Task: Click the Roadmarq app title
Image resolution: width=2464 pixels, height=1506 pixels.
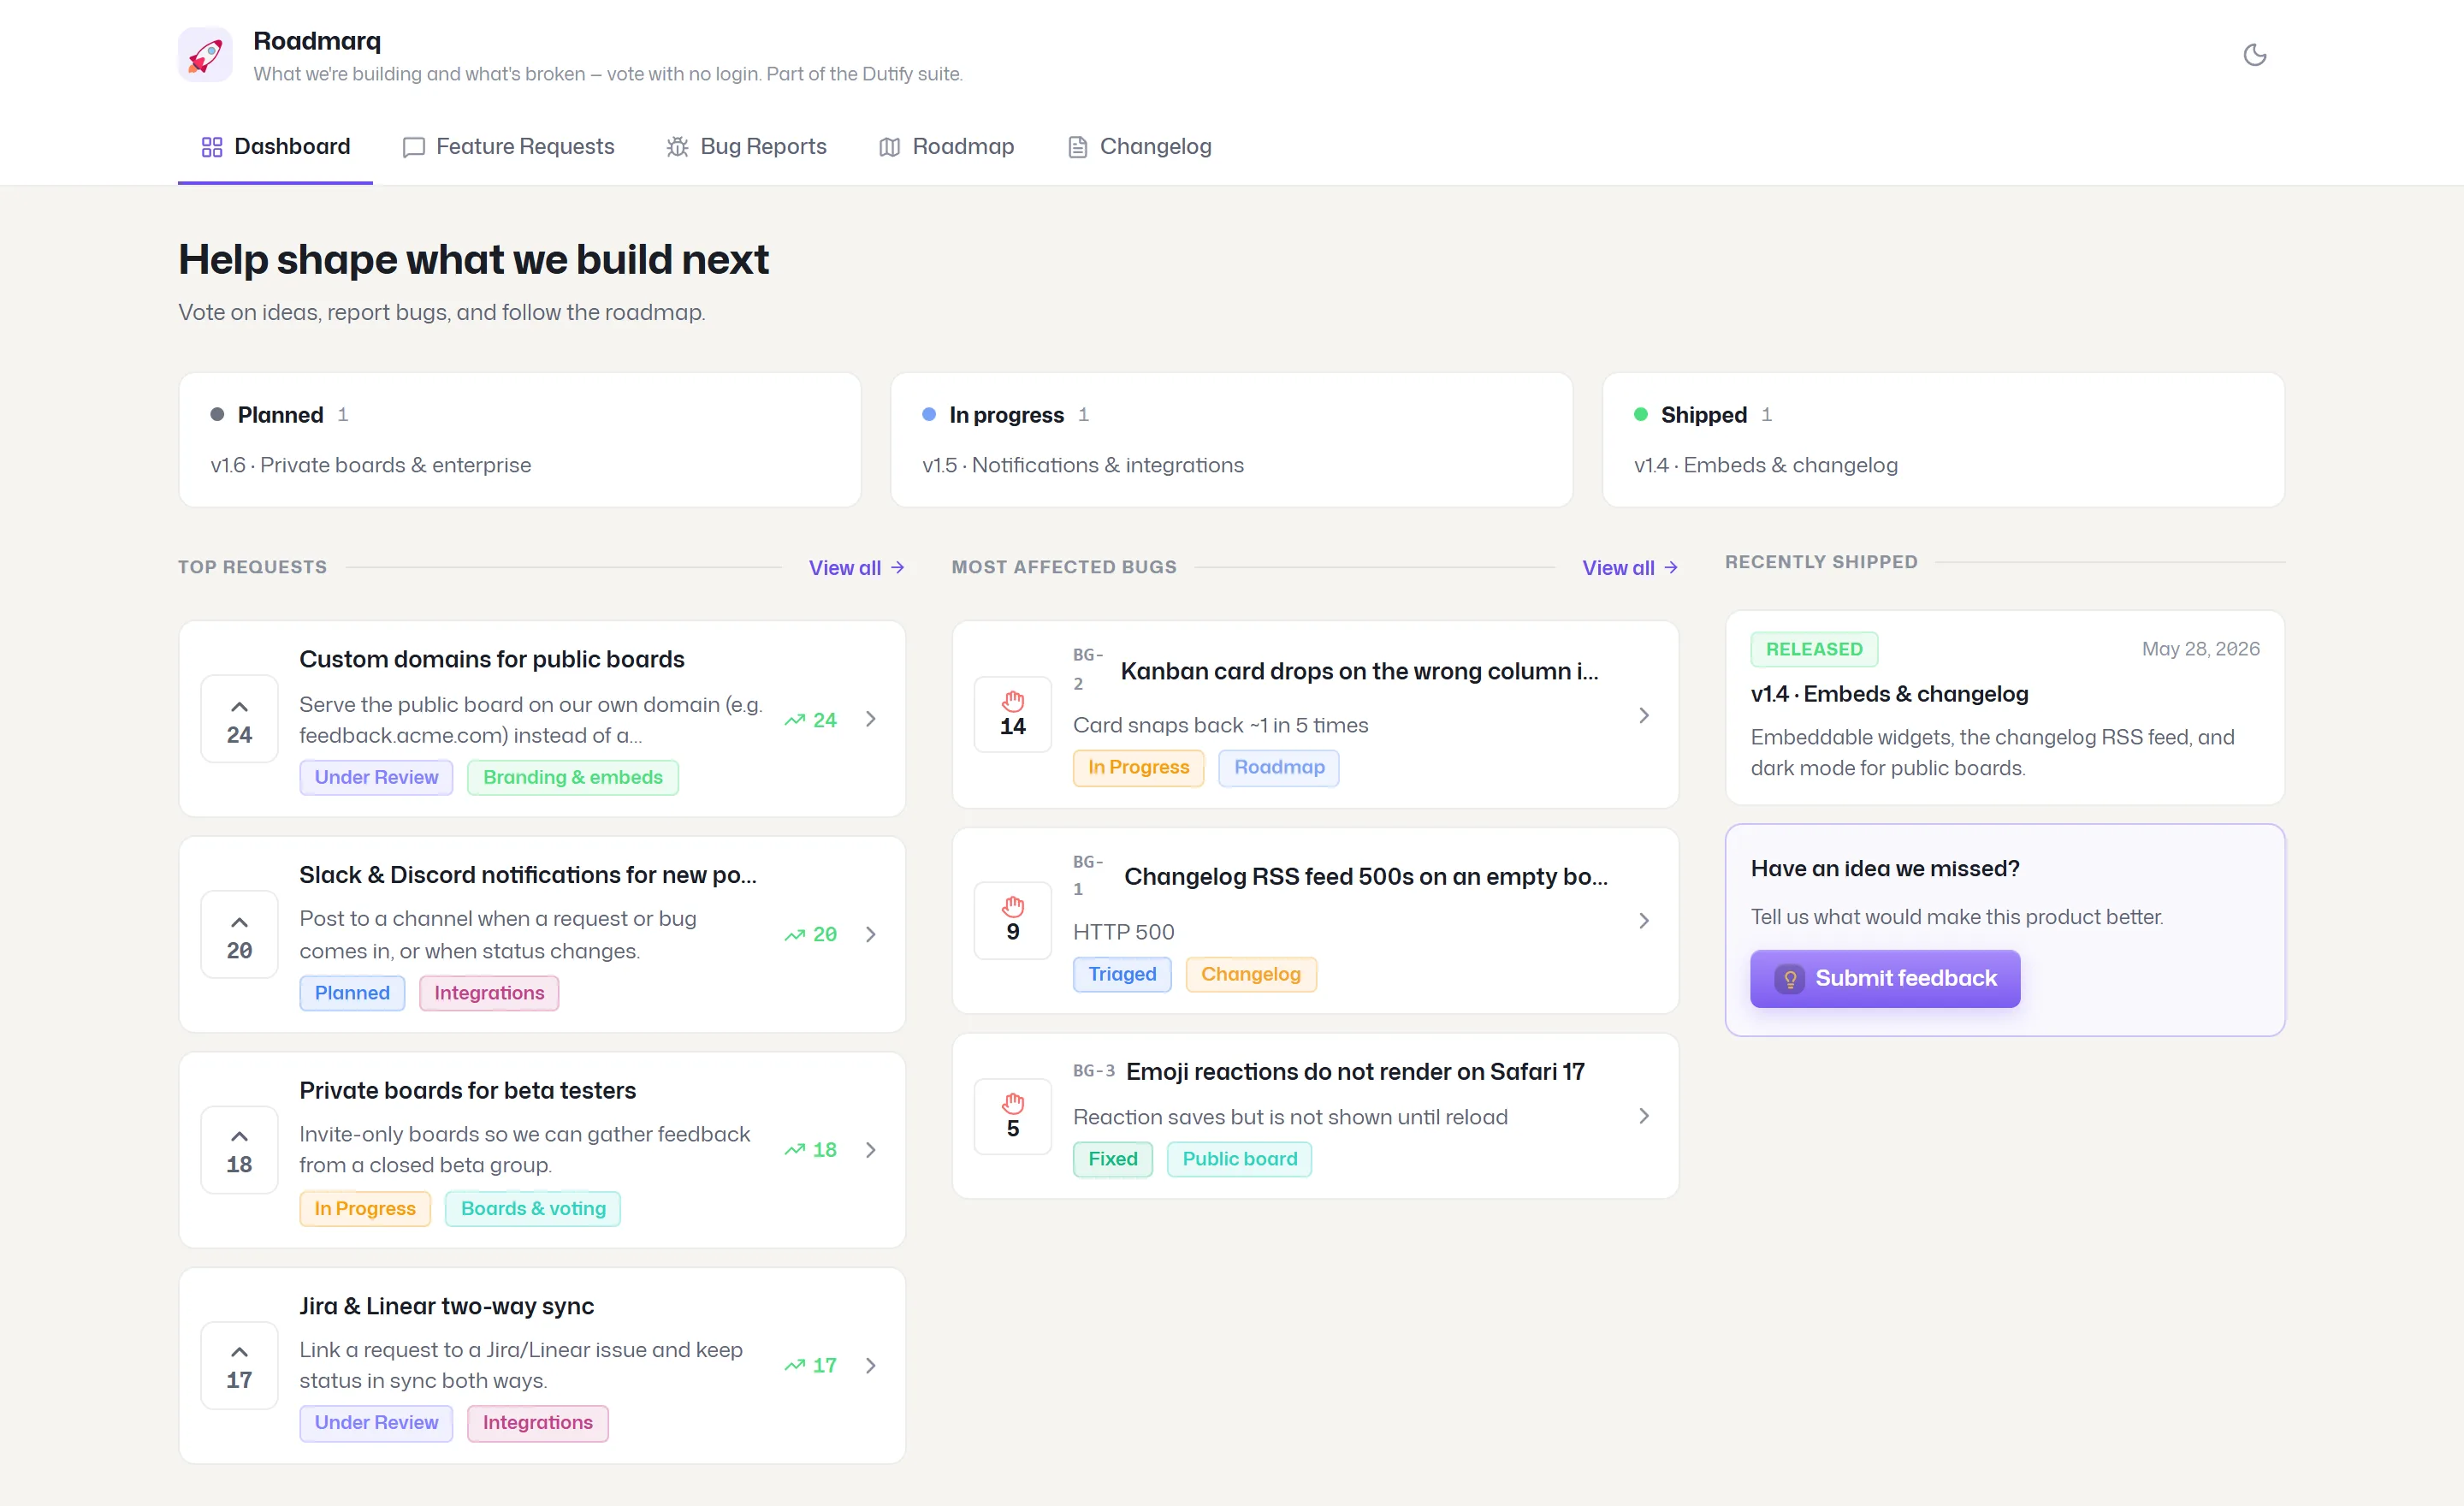Action: pos(317,41)
